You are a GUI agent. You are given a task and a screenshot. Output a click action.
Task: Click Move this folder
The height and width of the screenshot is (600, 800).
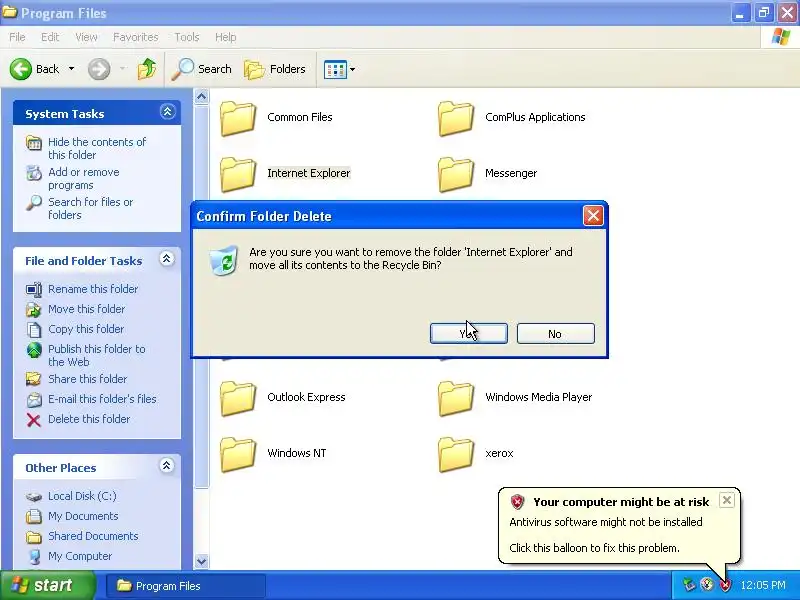(86, 309)
